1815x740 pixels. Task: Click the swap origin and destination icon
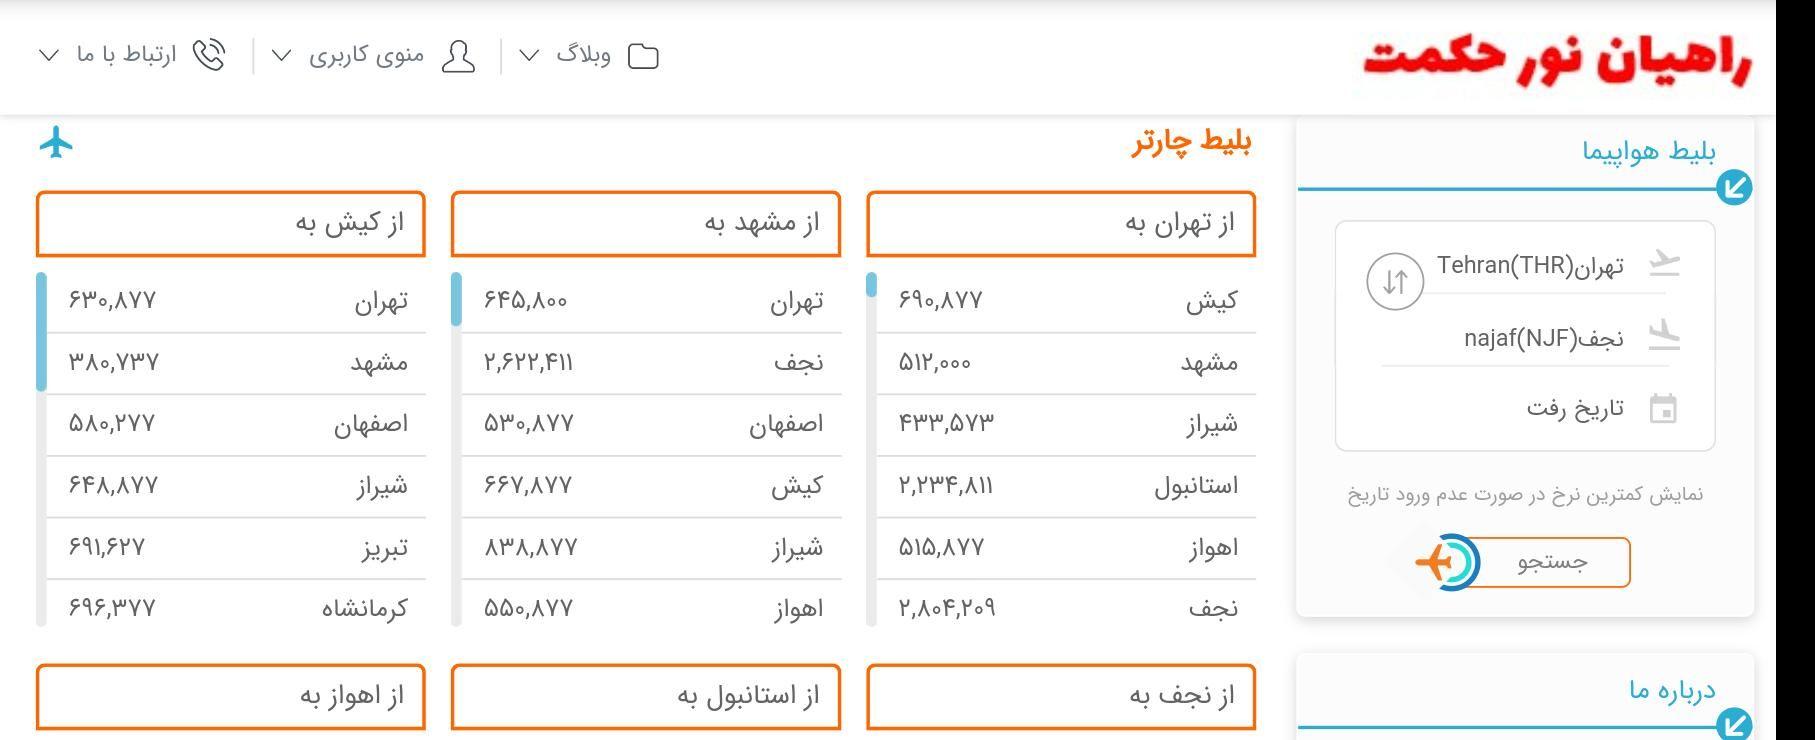[x=1394, y=281]
